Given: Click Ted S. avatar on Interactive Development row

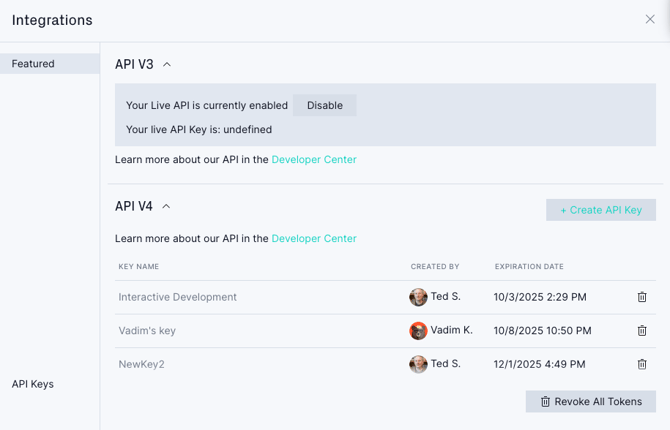Looking at the screenshot, I should (418, 297).
